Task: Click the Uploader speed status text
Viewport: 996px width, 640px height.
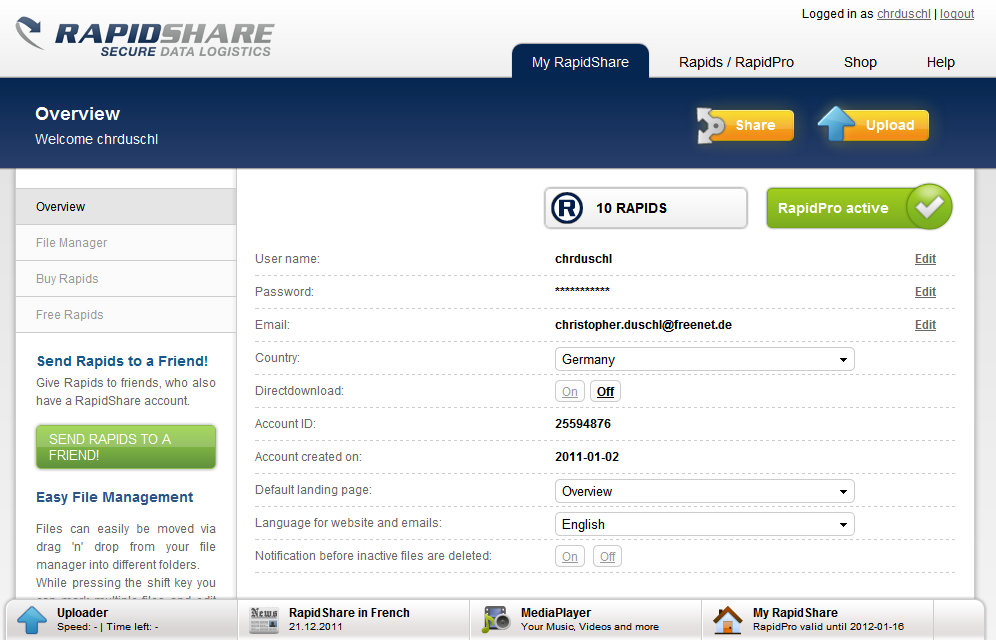Action: click(x=107, y=627)
